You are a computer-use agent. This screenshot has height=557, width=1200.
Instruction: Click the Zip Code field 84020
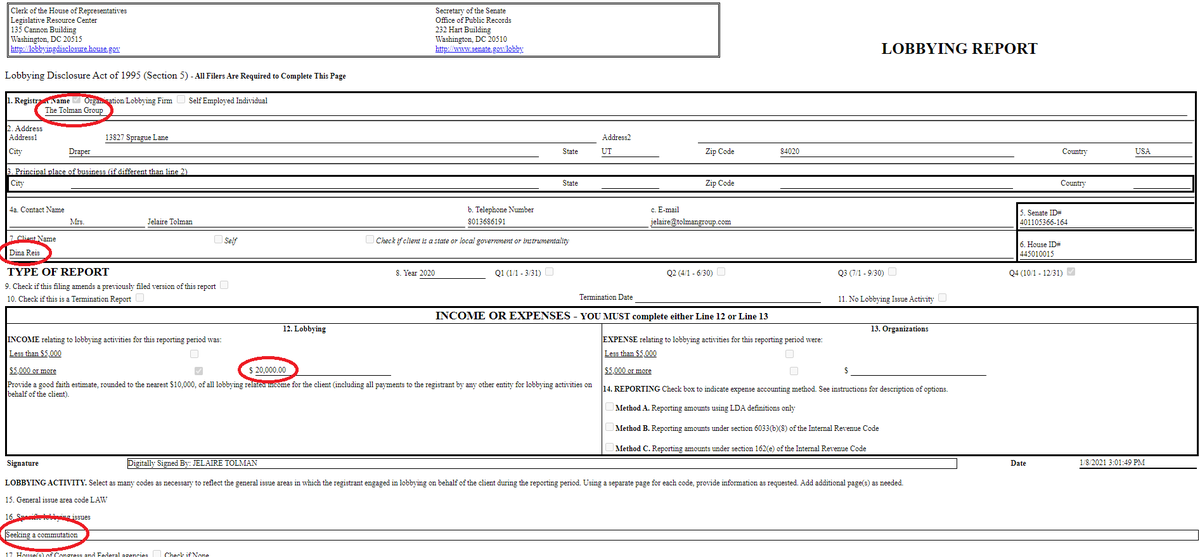[x=895, y=151]
